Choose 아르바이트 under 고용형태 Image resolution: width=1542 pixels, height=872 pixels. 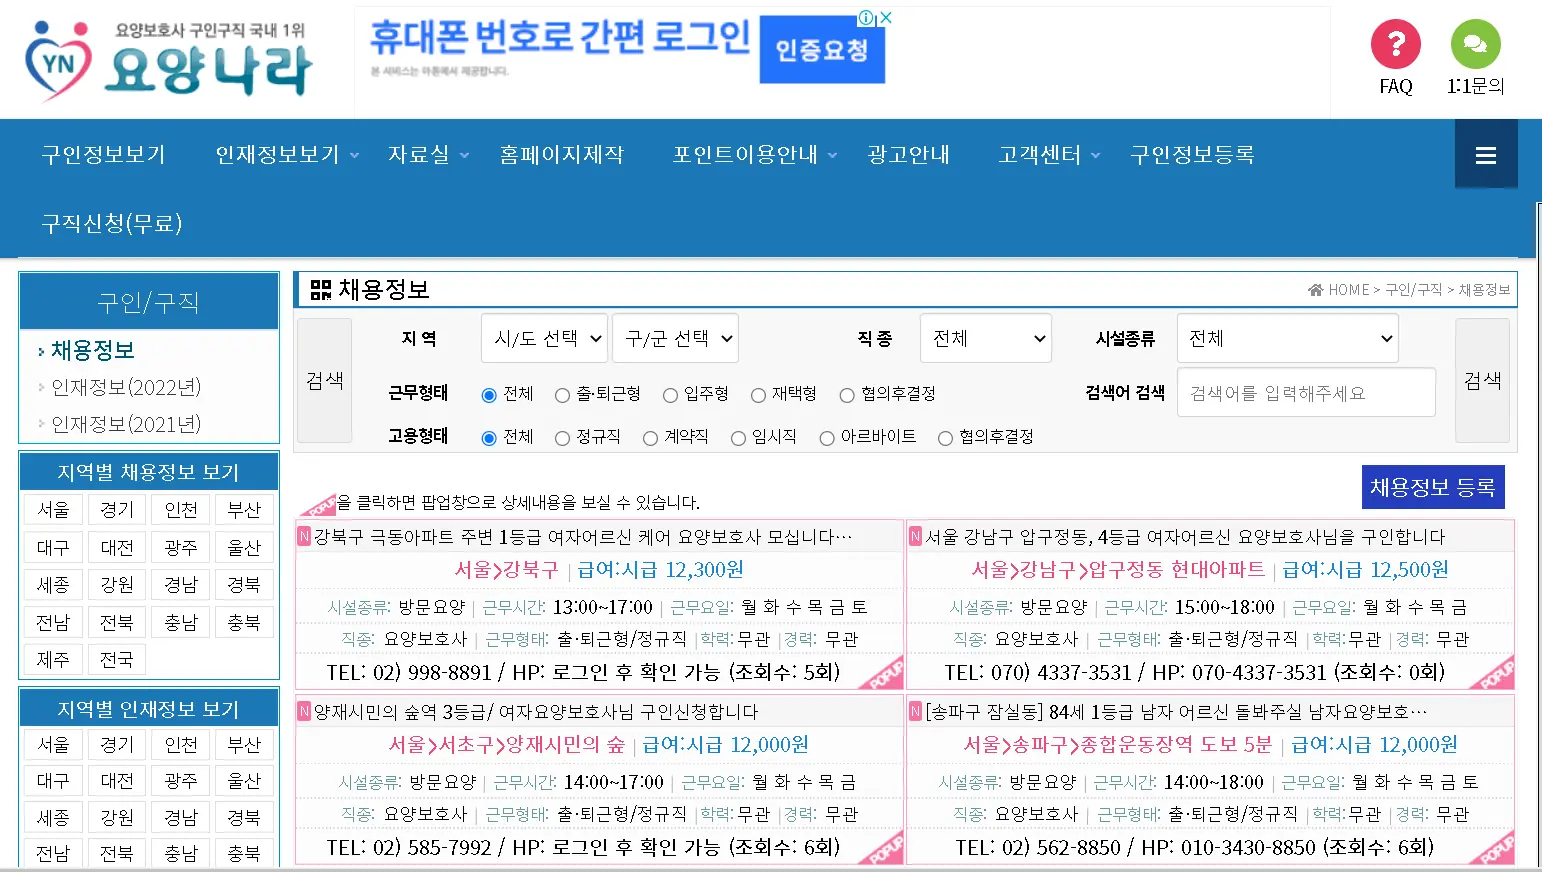[x=827, y=437]
